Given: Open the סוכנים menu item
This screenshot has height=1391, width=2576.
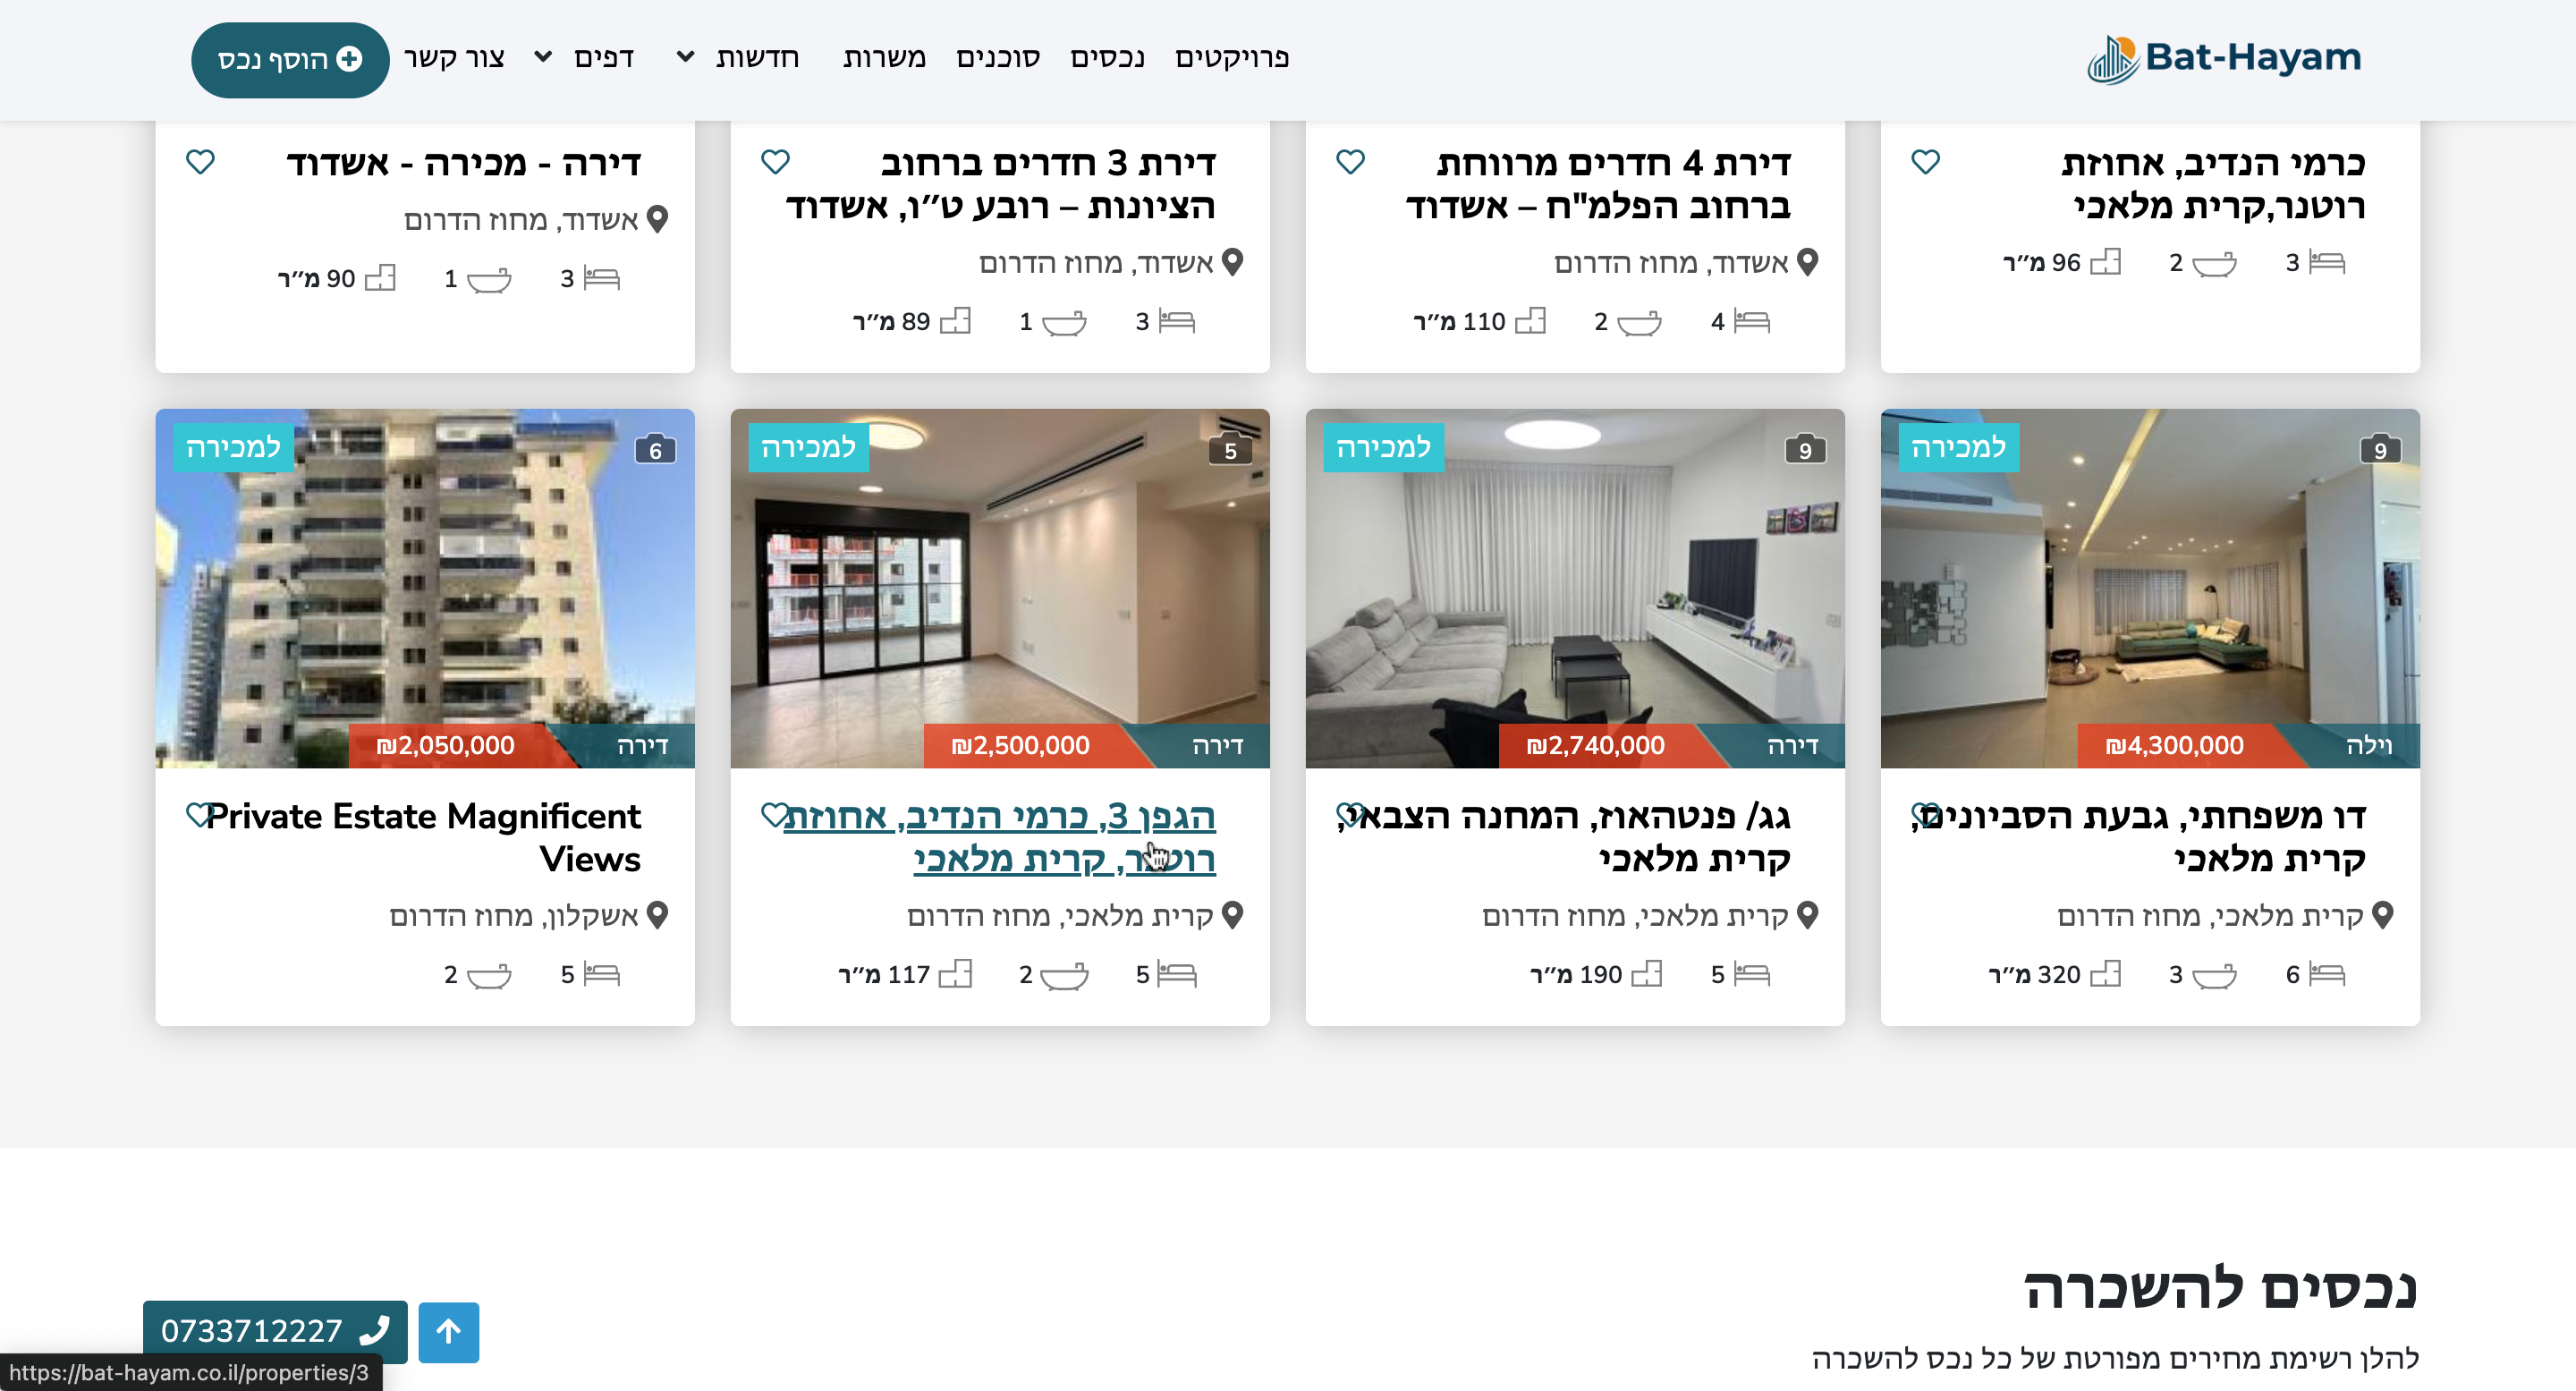Looking at the screenshot, I should (997, 58).
